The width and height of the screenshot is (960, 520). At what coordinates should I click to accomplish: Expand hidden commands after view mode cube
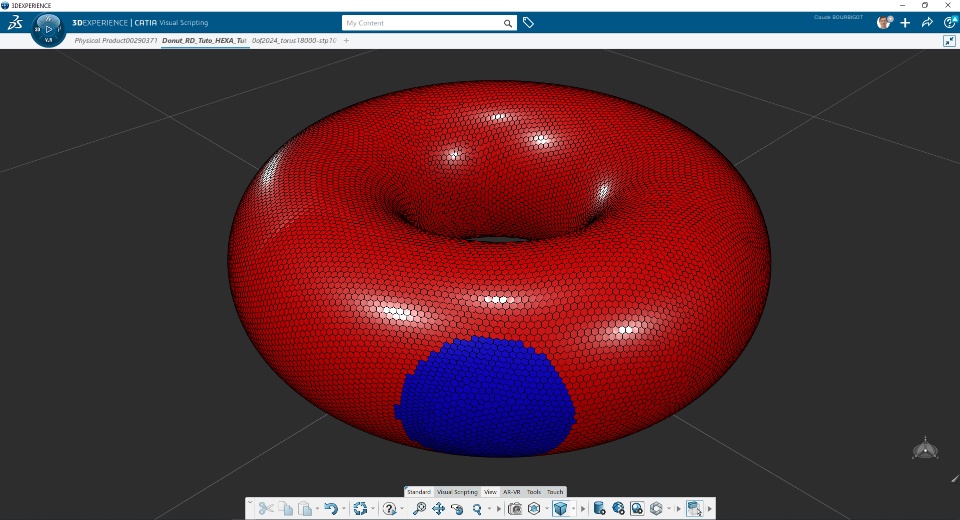pos(582,509)
